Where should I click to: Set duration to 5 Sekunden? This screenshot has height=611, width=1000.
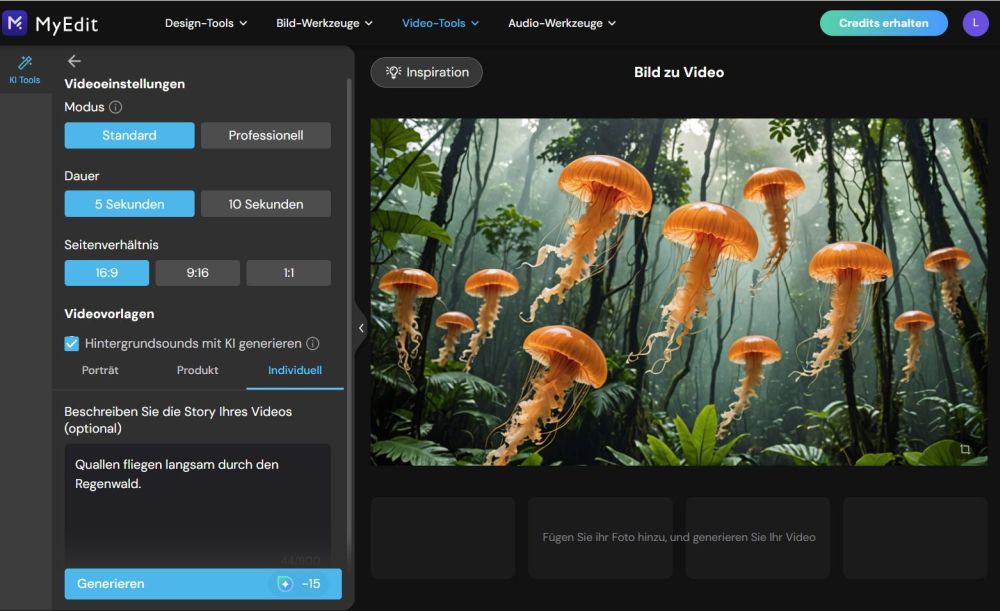pyautogui.click(x=129, y=204)
